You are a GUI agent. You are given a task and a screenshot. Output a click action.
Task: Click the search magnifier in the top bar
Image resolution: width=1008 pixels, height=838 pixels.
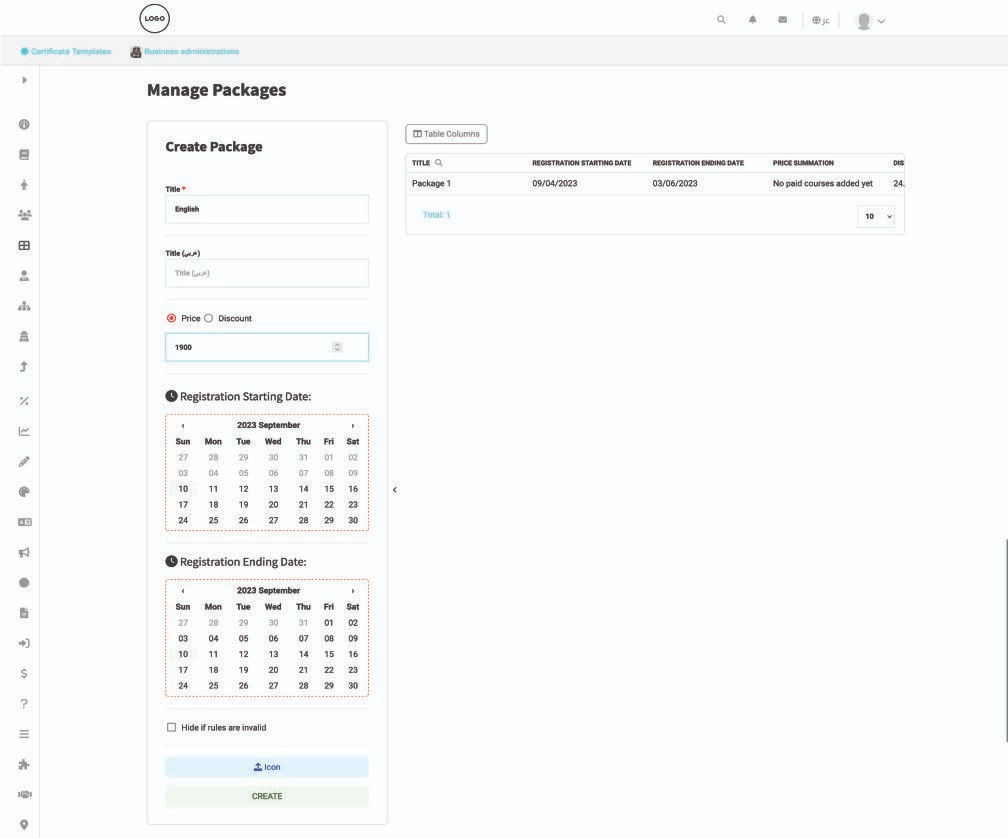coord(721,20)
